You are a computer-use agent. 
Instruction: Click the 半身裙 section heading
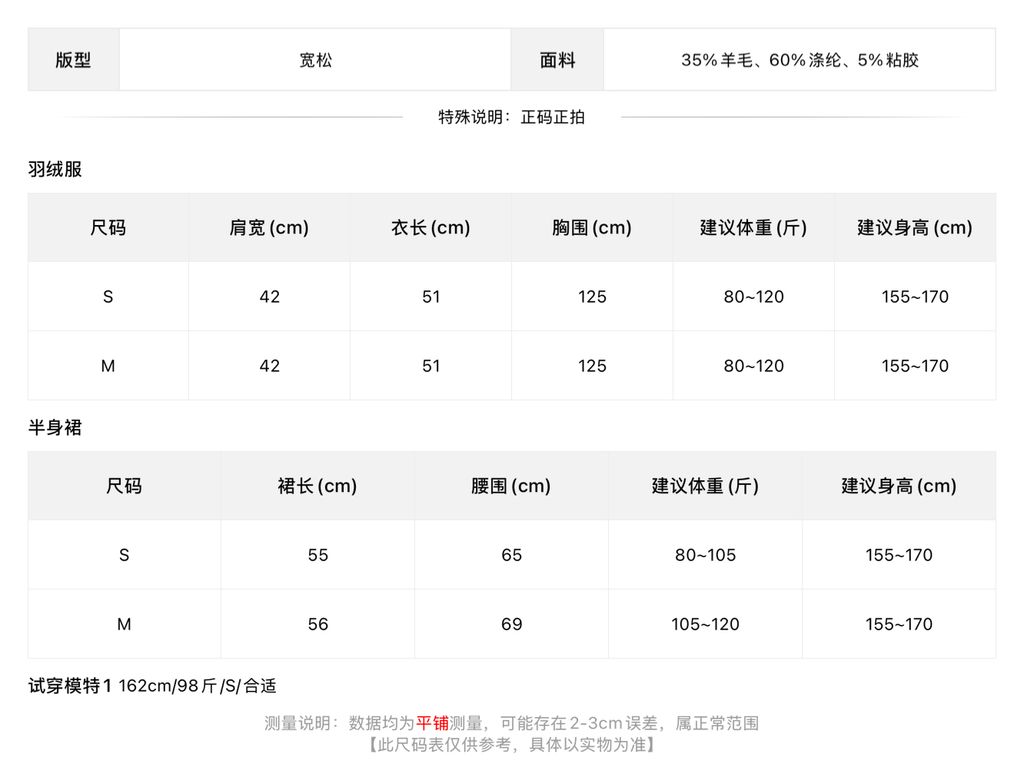(55, 427)
